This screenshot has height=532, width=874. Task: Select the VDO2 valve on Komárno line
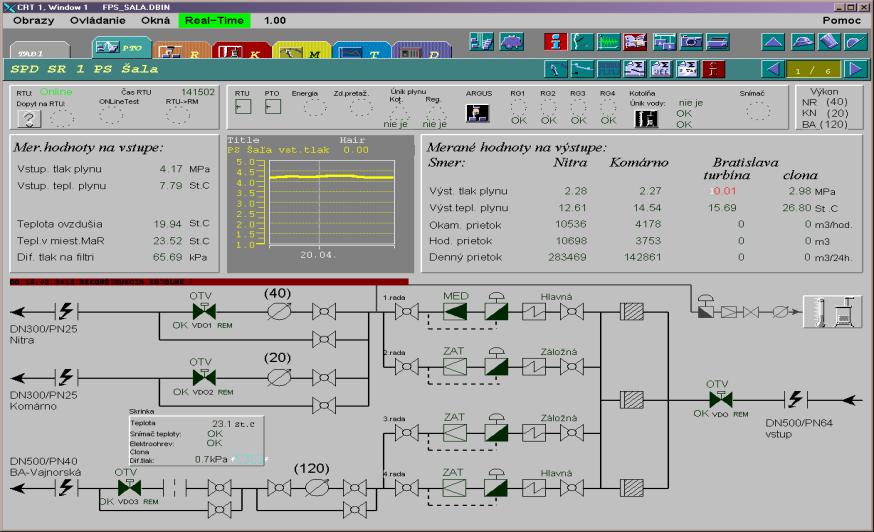tap(204, 378)
